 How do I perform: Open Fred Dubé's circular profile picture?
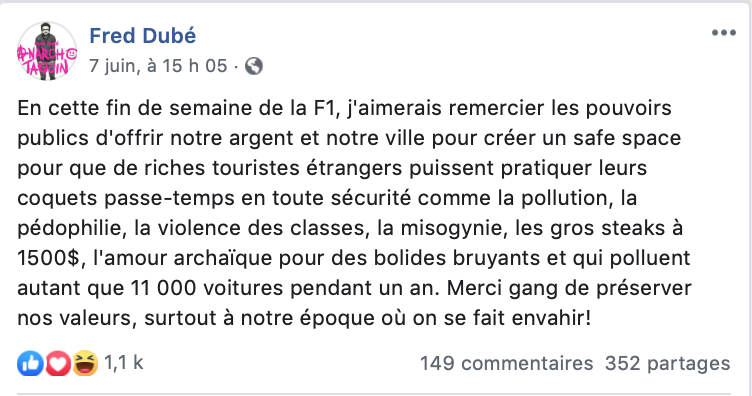click(x=47, y=51)
